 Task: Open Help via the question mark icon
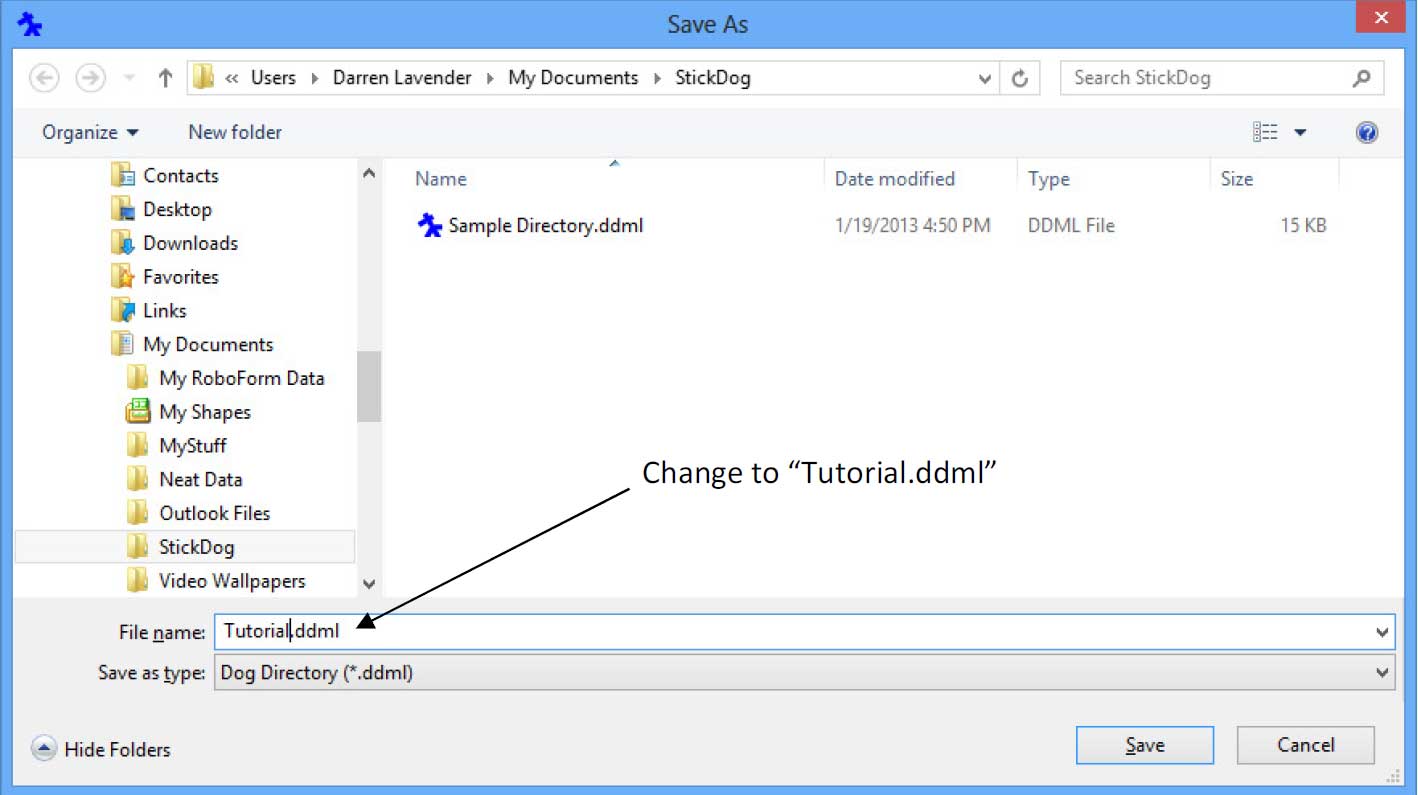pos(1367,131)
